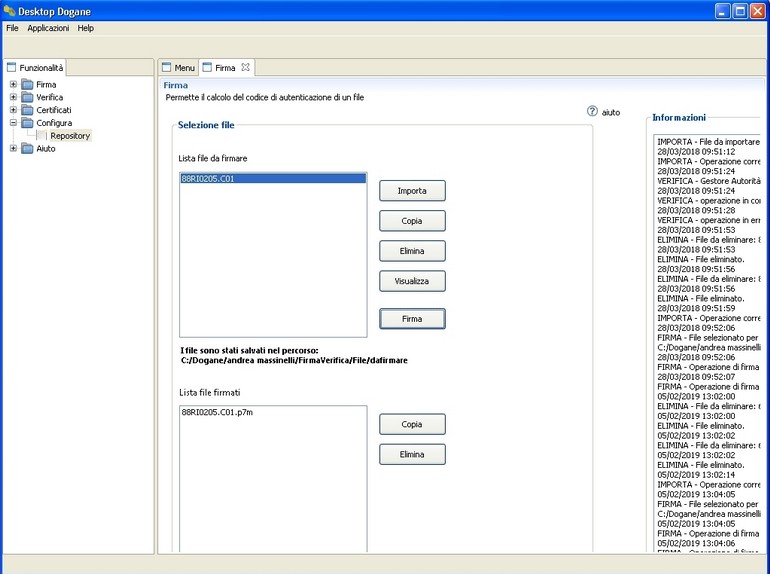
Task: Collapse the Configura tree node
Action: tap(13, 123)
